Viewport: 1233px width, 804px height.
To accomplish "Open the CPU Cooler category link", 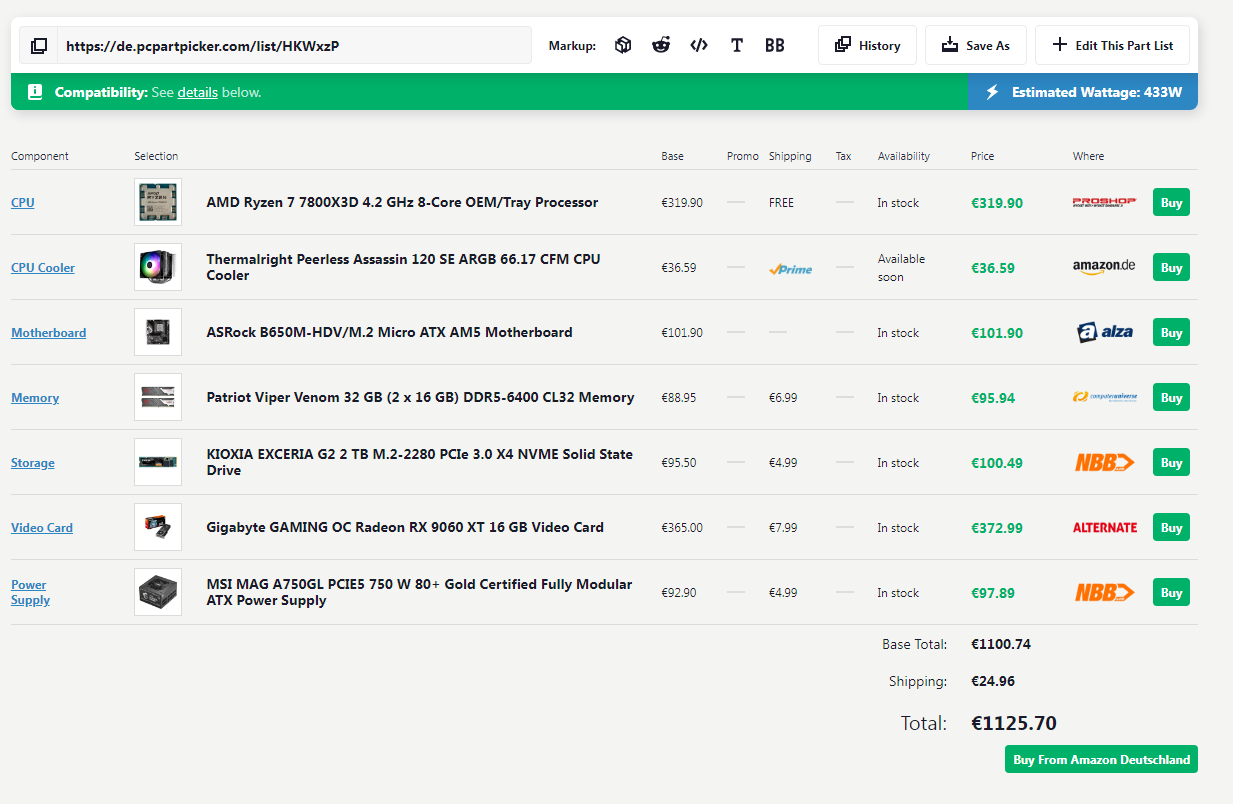I will click(43, 267).
